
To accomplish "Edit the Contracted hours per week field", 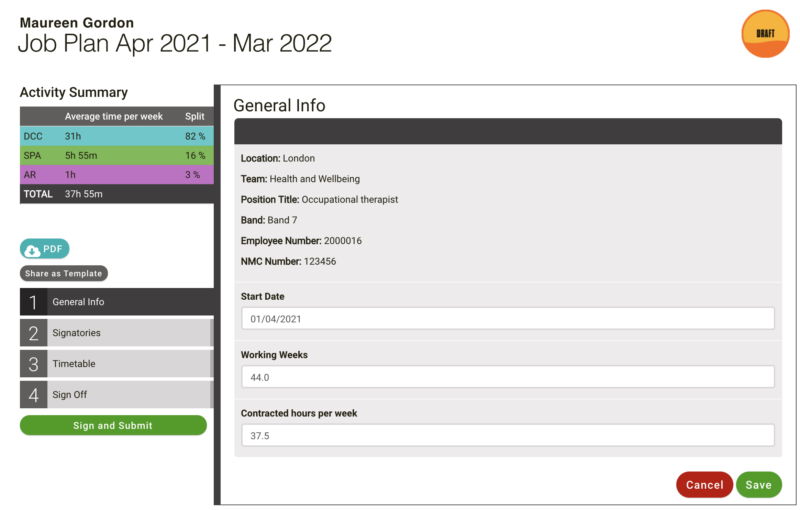I will (x=508, y=436).
